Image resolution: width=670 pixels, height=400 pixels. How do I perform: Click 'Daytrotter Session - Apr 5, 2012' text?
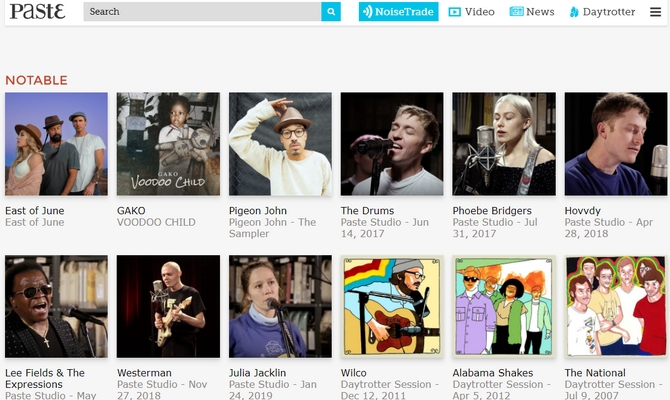[x=502, y=389]
